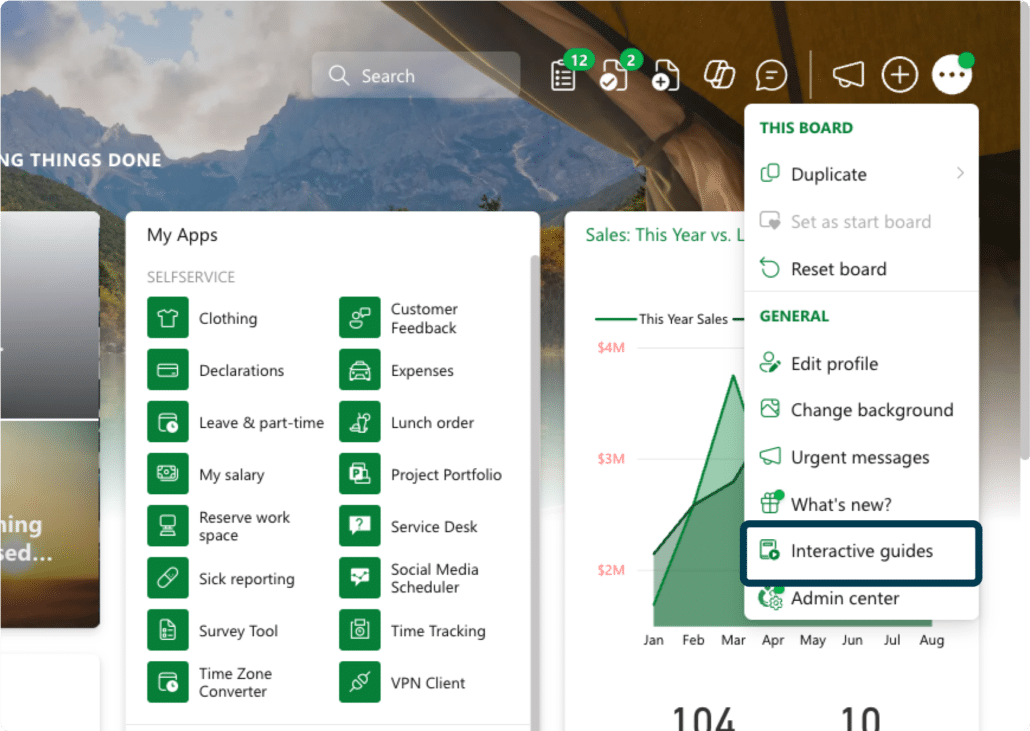The height and width of the screenshot is (731, 1030).
Task: Click the Feb month label on chart
Action: pos(693,640)
